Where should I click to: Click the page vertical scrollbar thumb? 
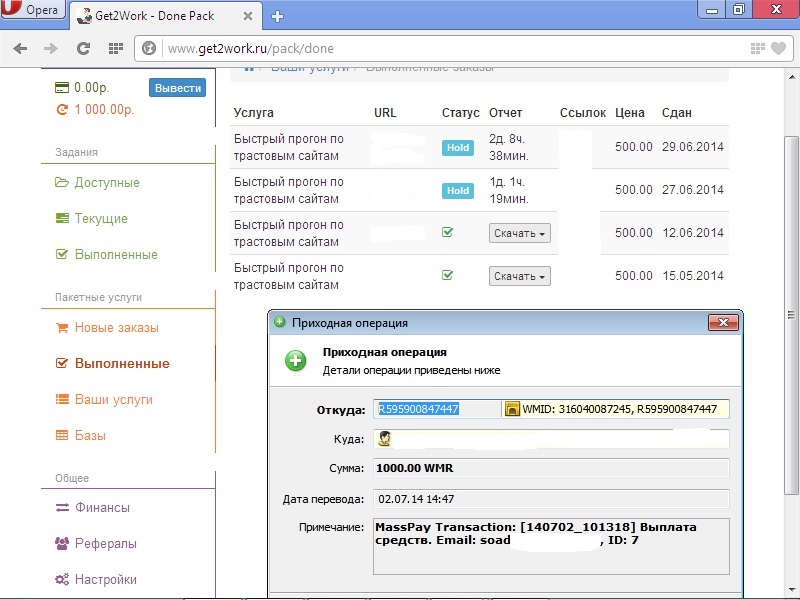(x=791, y=315)
